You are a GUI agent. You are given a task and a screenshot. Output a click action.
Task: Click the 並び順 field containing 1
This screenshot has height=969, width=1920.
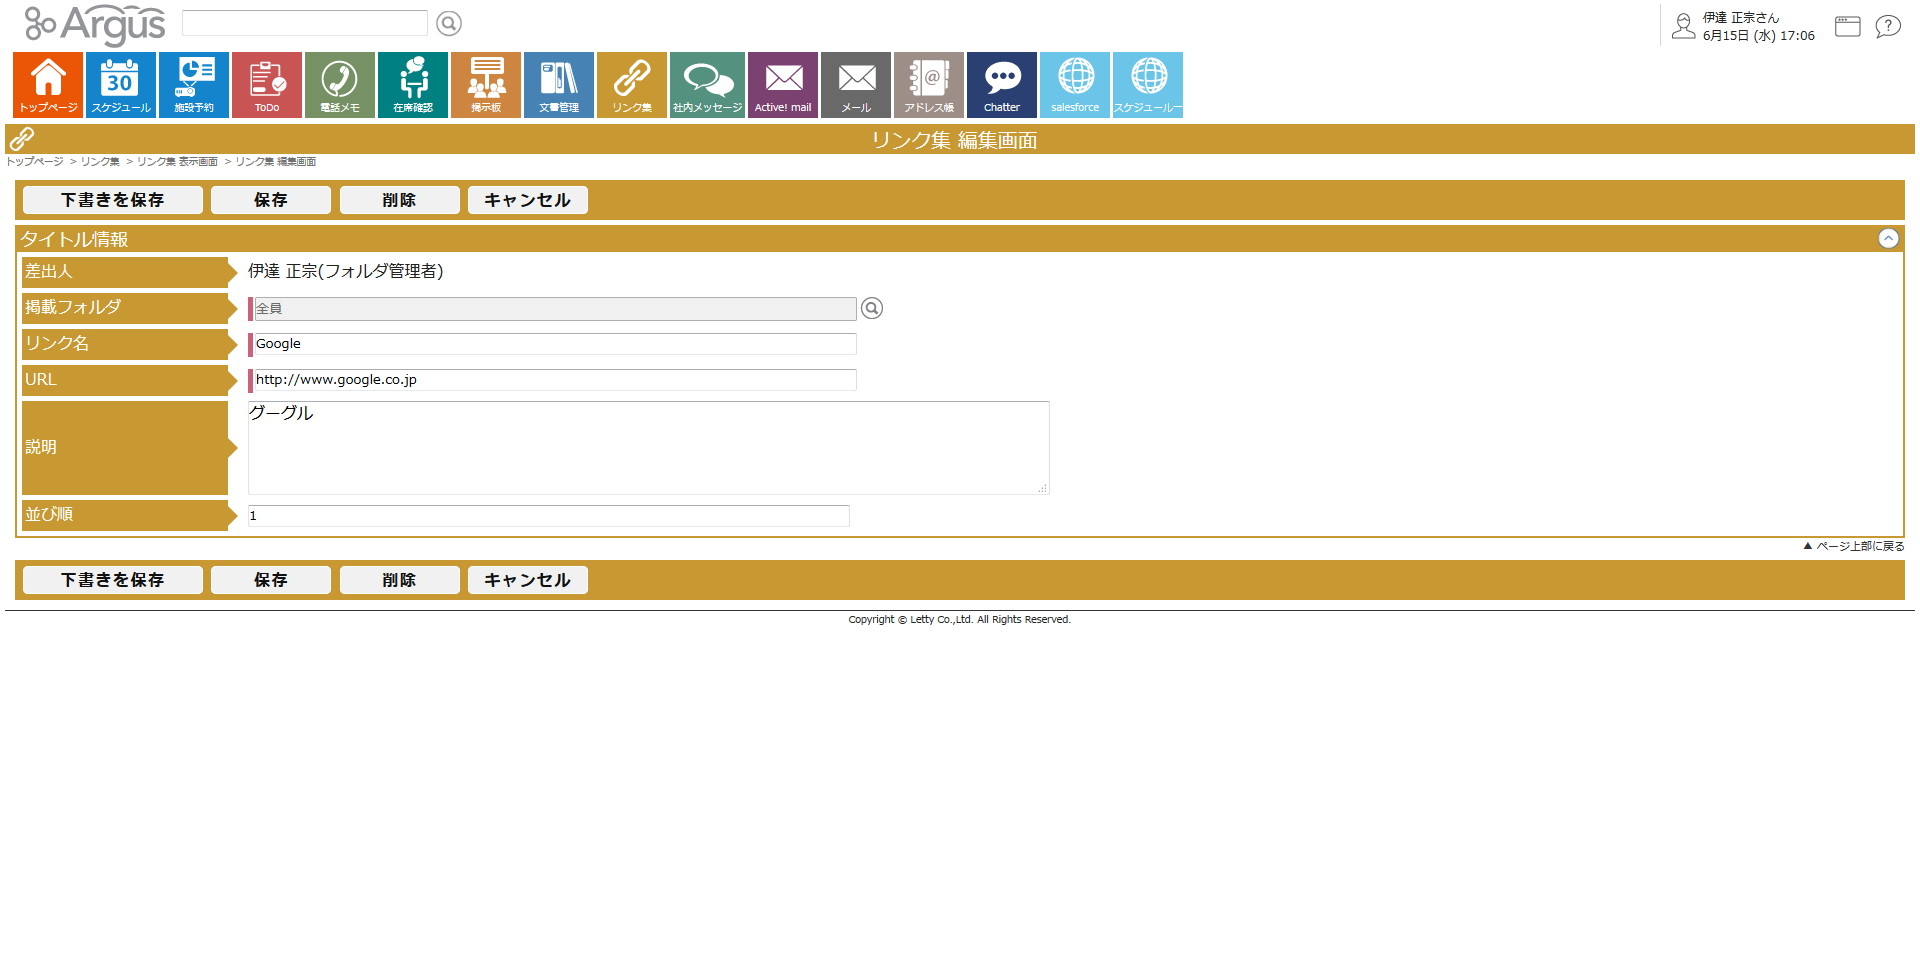pyautogui.click(x=549, y=516)
